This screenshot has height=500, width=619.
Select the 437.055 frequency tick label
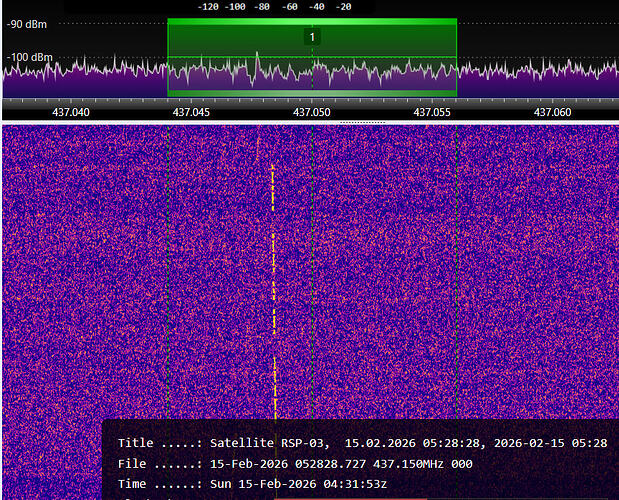(x=433, y=113)
